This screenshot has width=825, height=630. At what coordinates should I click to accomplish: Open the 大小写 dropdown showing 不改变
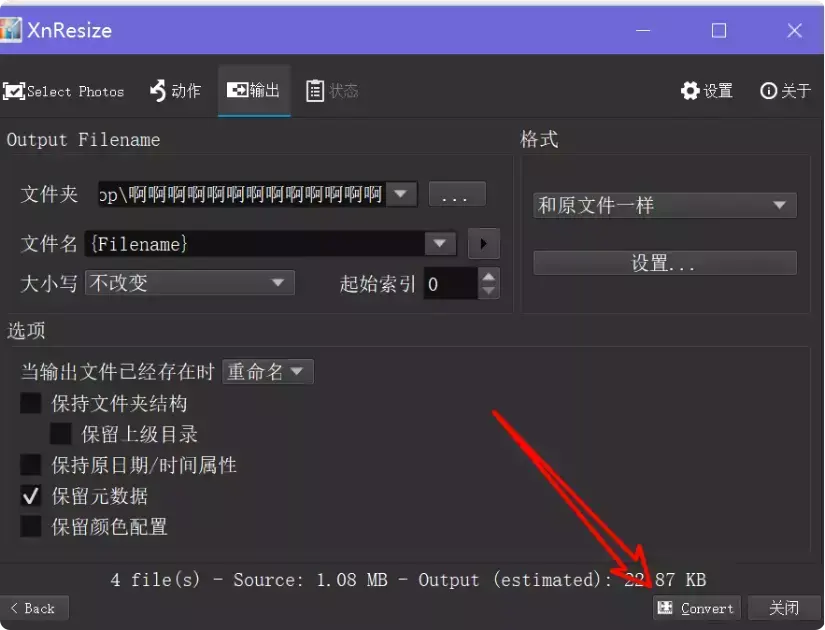point(189,283)
